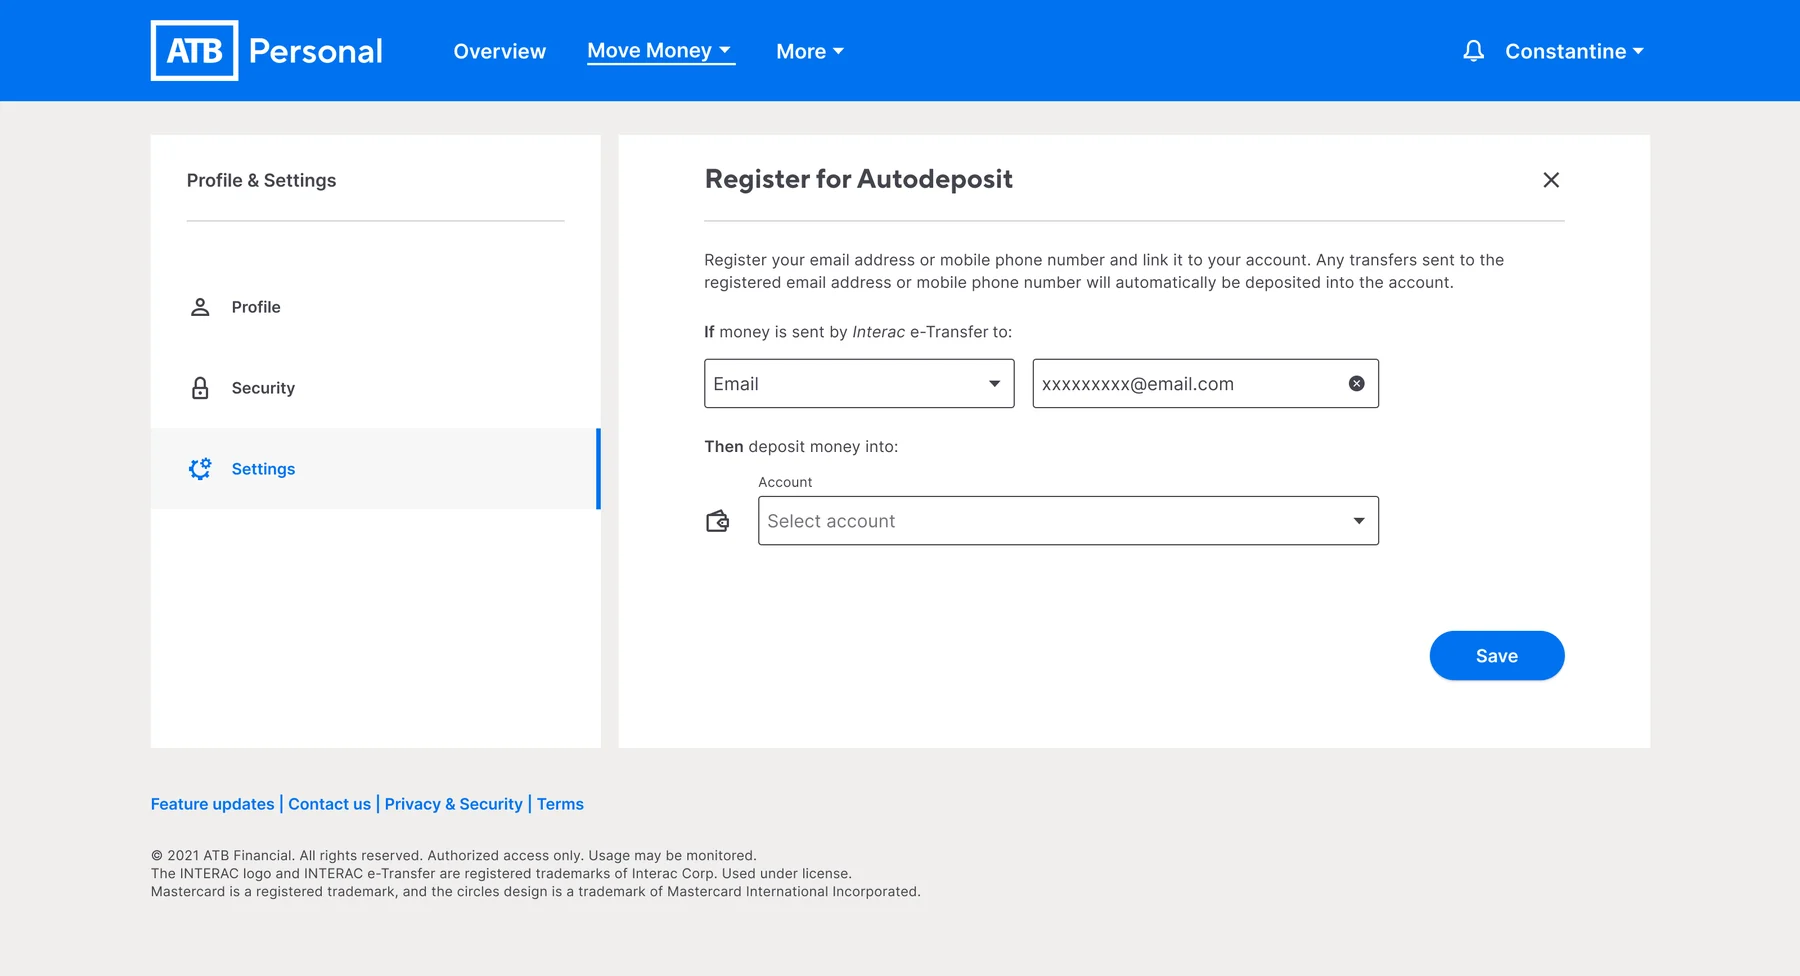Select the Security sidebar item

375,388
